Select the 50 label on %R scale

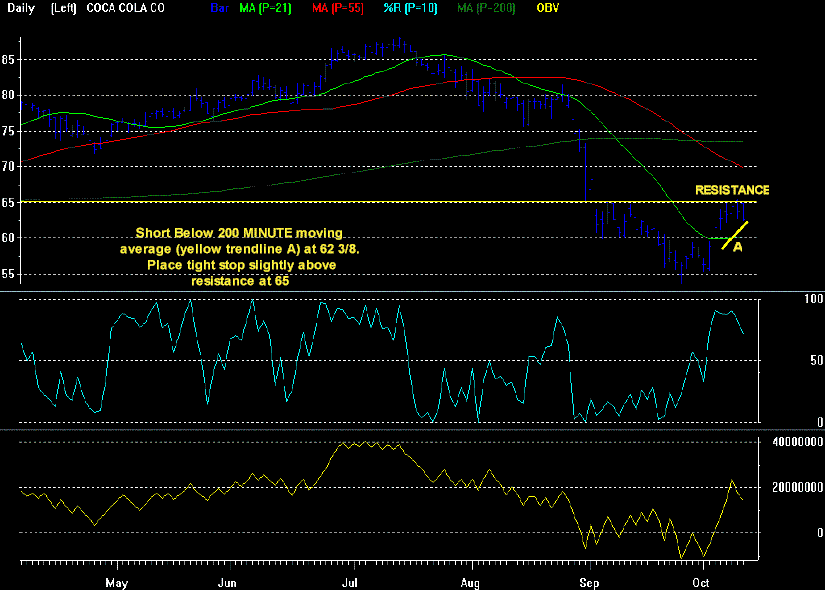pos(817,361)
